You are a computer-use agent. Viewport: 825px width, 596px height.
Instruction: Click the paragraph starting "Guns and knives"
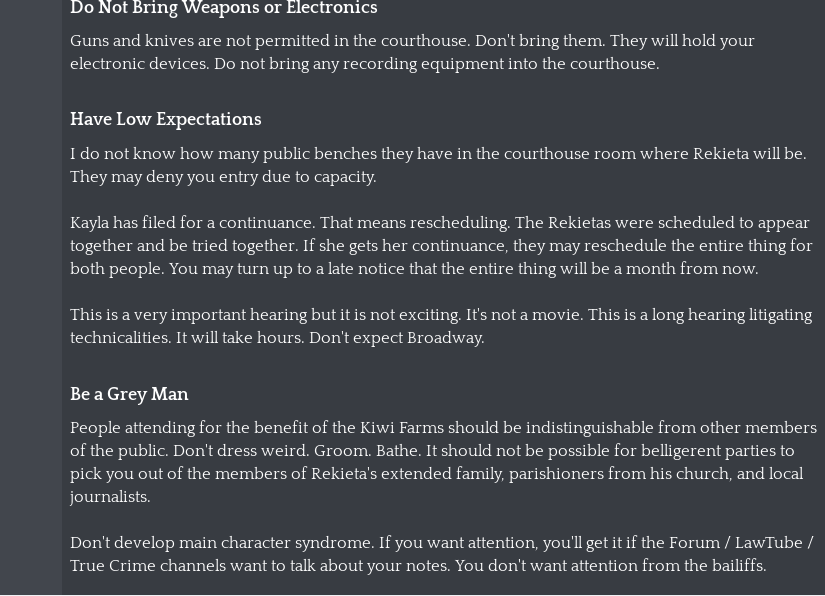coord(411,52)
